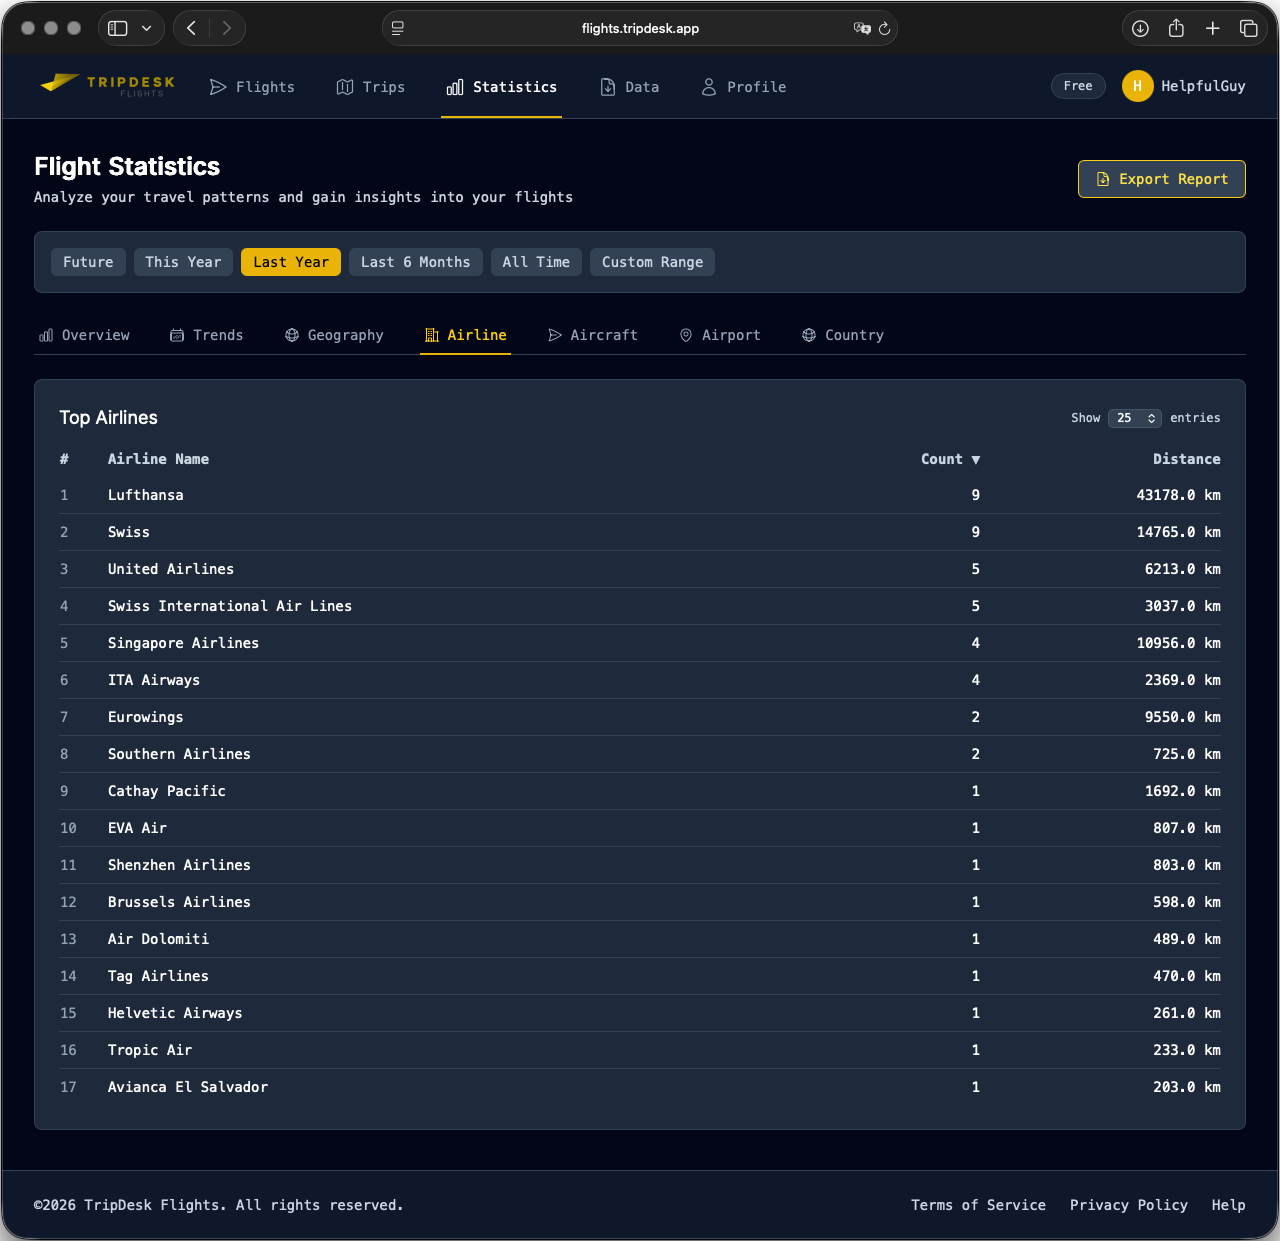Click Swiss International Air Lines name

[230, 606]
